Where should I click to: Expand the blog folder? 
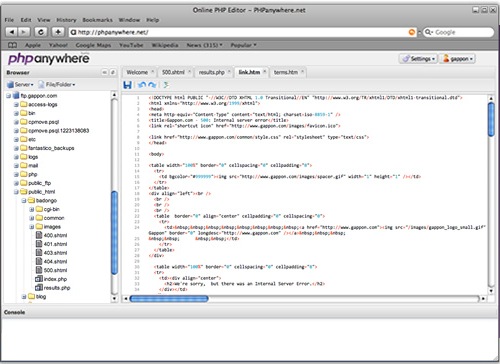[24, 296]
